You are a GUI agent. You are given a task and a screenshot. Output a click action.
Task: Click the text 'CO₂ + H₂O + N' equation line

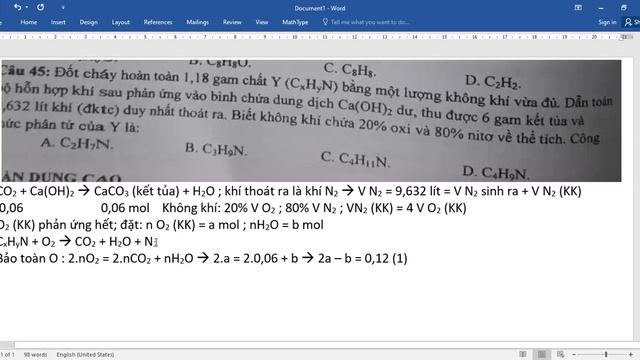[114, 241]
